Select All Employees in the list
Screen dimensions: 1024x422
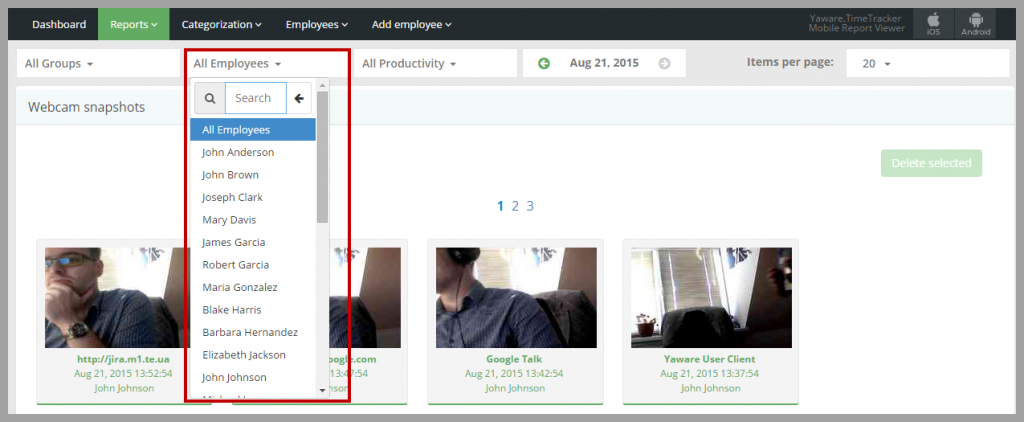click(x=253, y=129)
